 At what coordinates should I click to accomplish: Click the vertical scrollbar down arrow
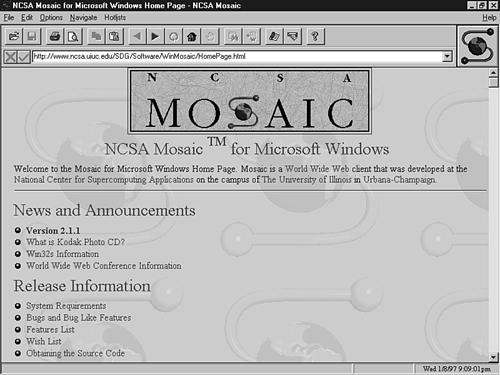(x=494, y=357)
